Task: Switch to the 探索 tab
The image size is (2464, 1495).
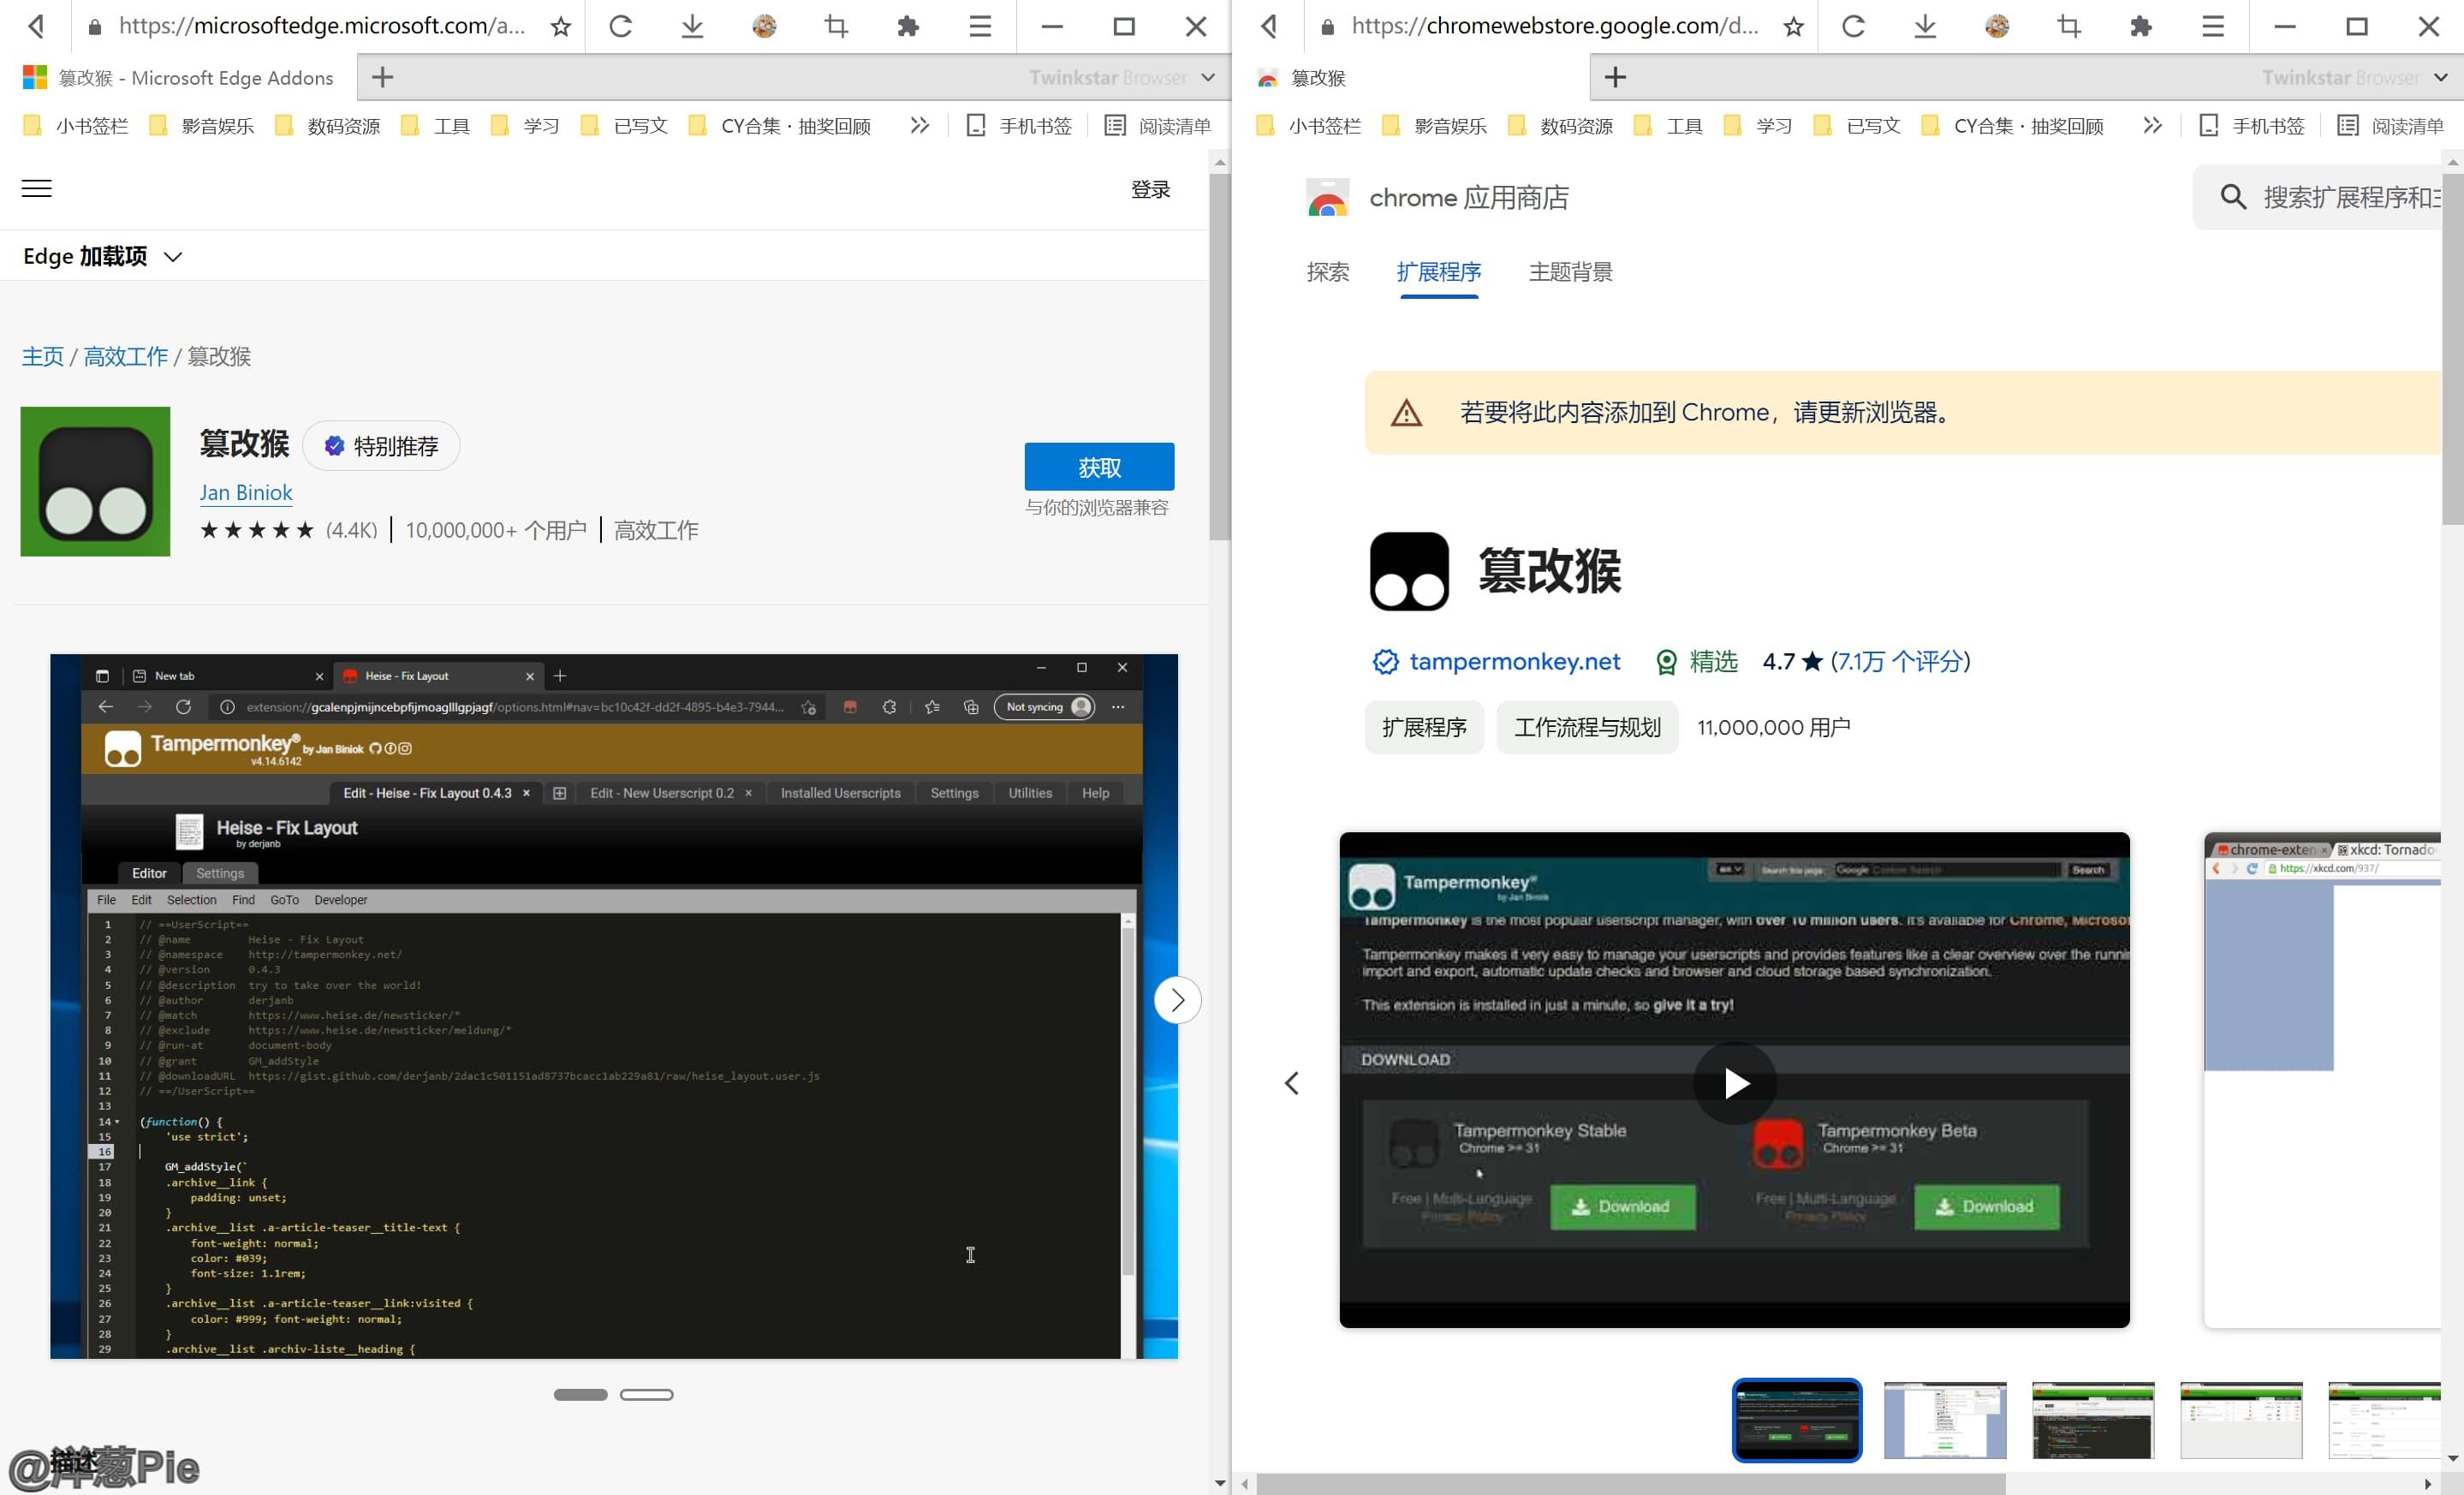Action: [x=1328, y=272]
